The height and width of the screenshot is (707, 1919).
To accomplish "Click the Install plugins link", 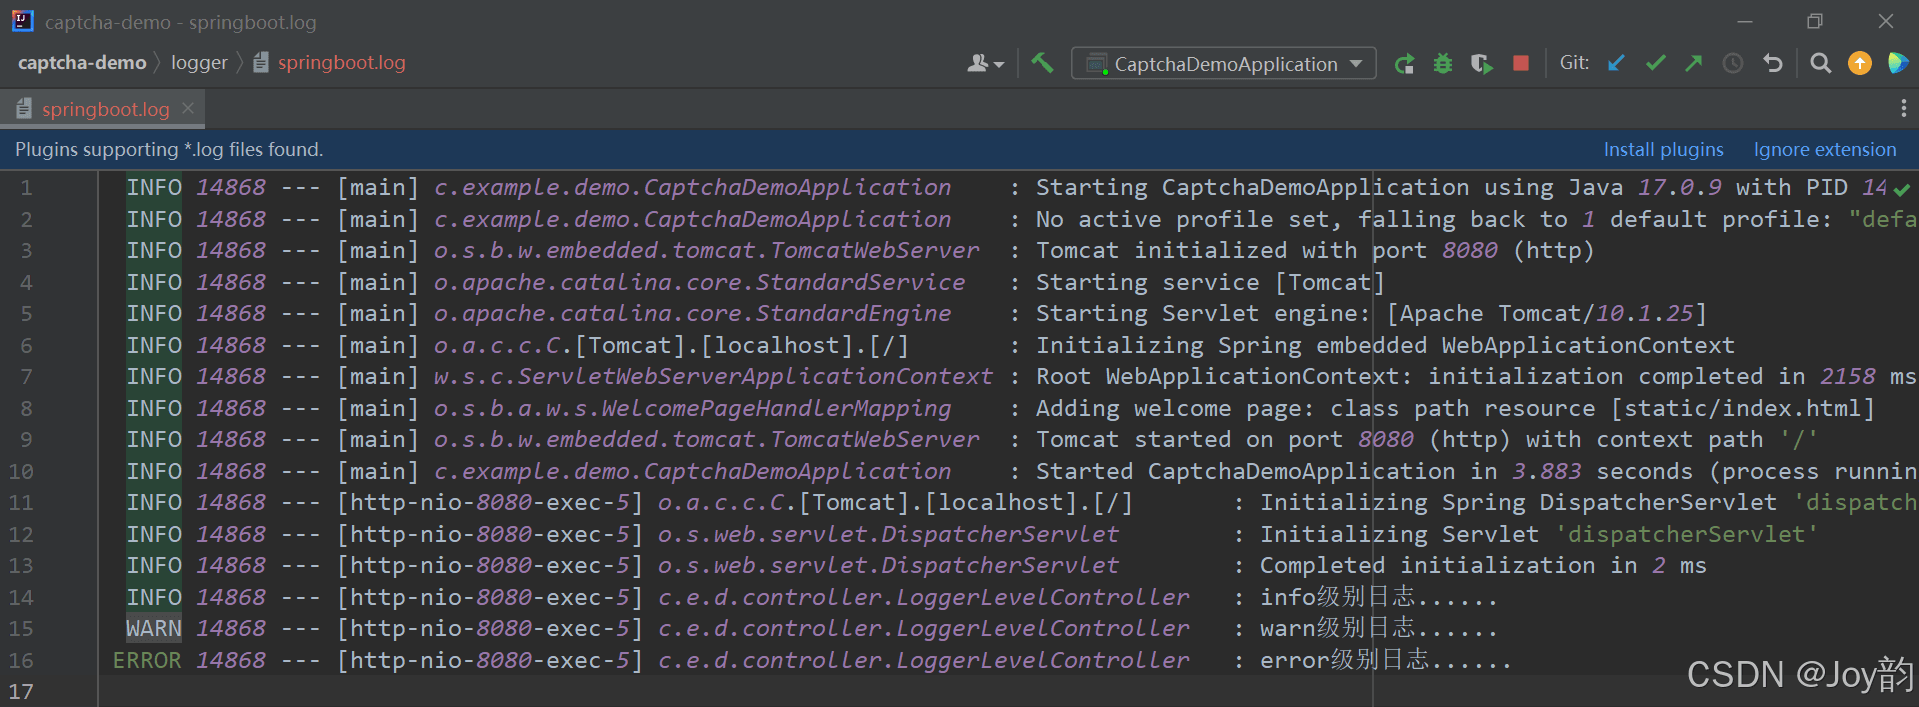I will tap(1663, 149).
